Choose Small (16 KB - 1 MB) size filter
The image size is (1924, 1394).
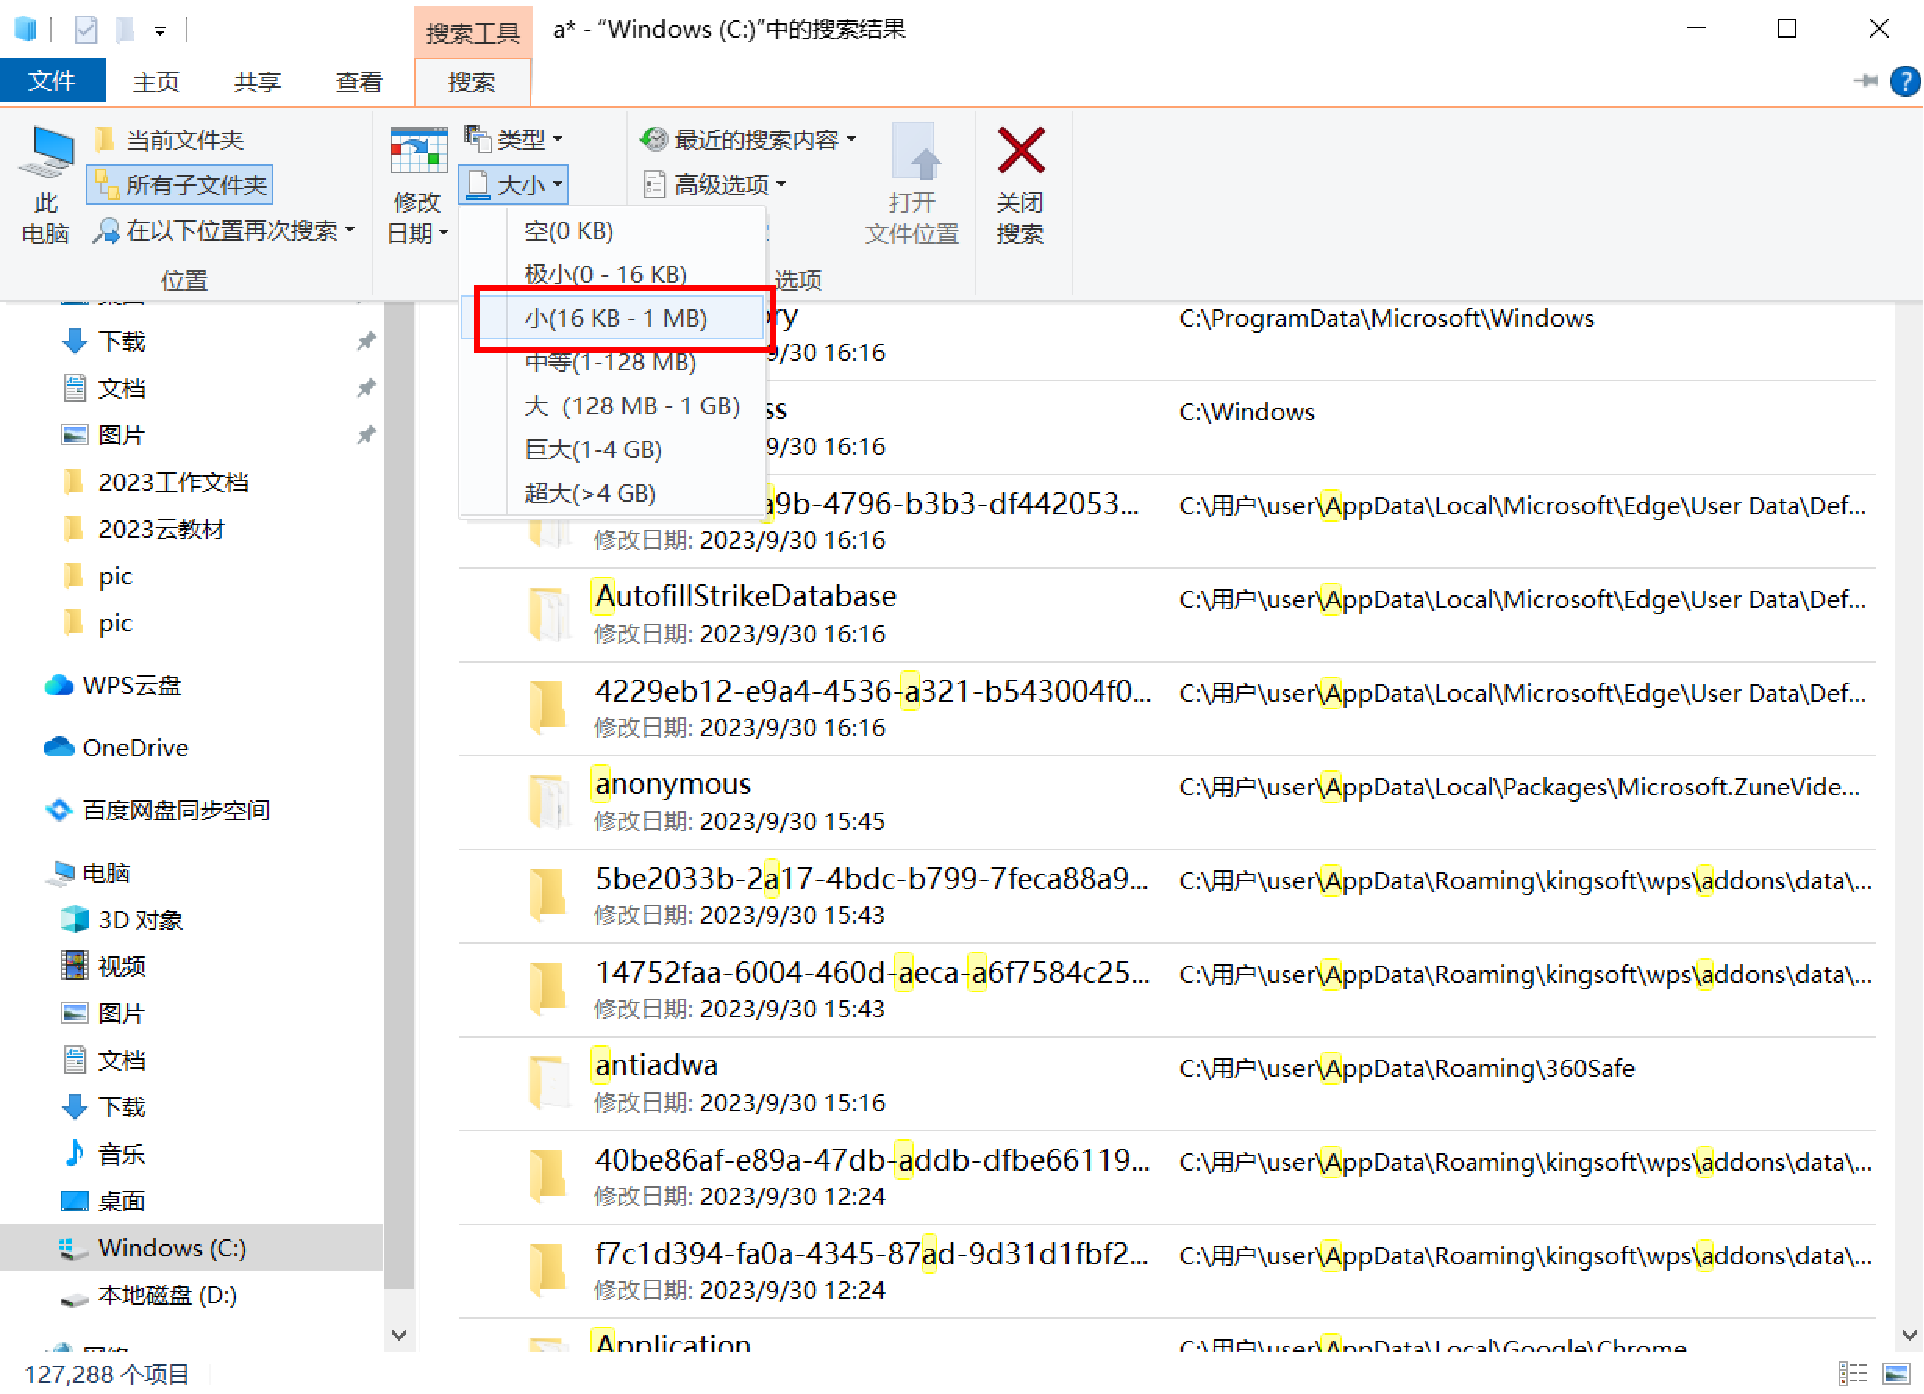pos(616,318)
